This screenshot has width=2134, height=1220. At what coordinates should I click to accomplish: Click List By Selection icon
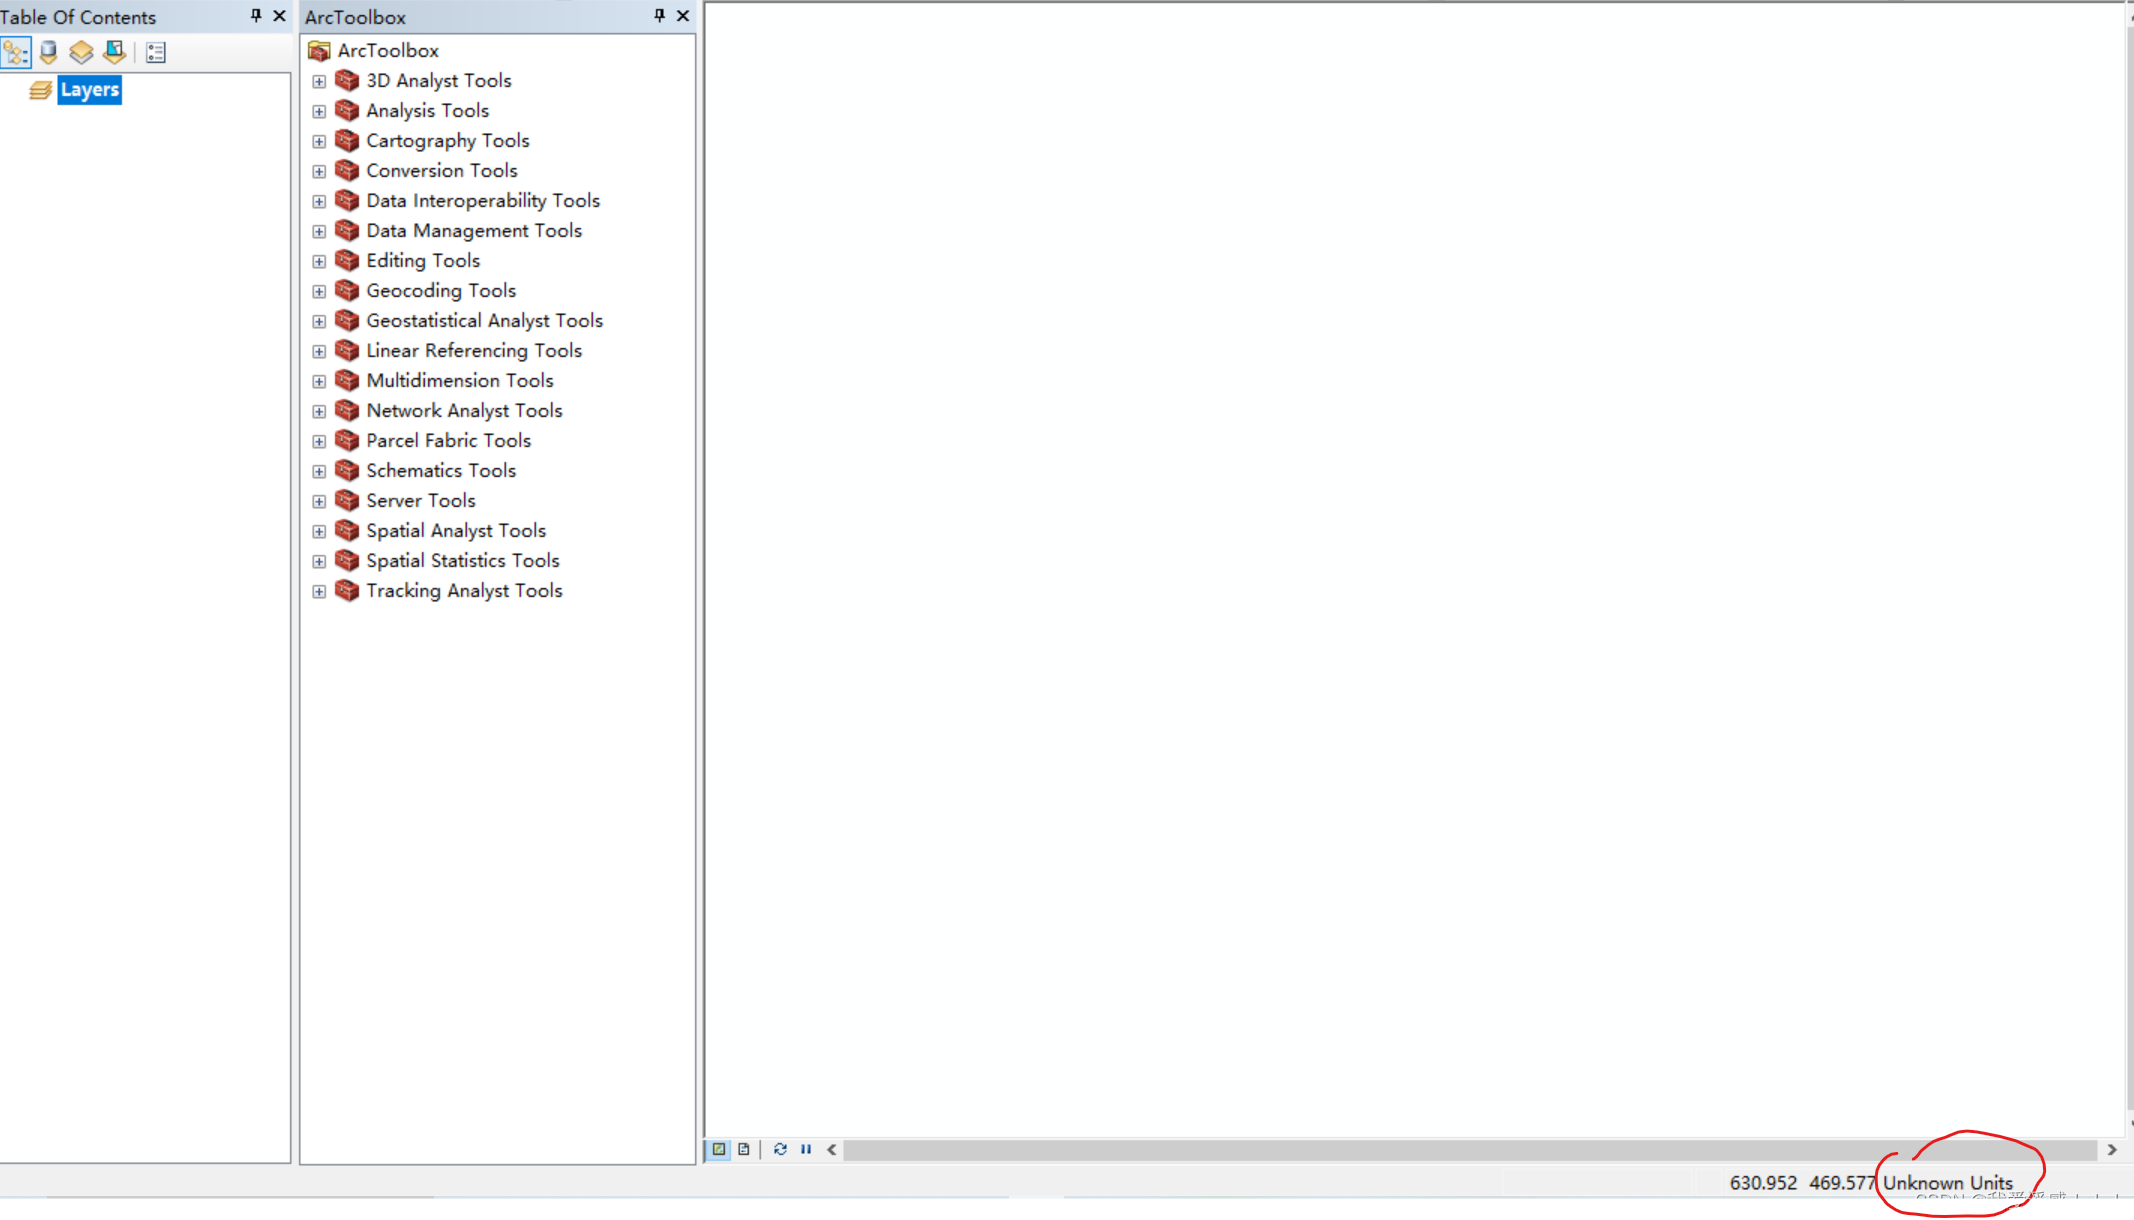pos(114,52)
